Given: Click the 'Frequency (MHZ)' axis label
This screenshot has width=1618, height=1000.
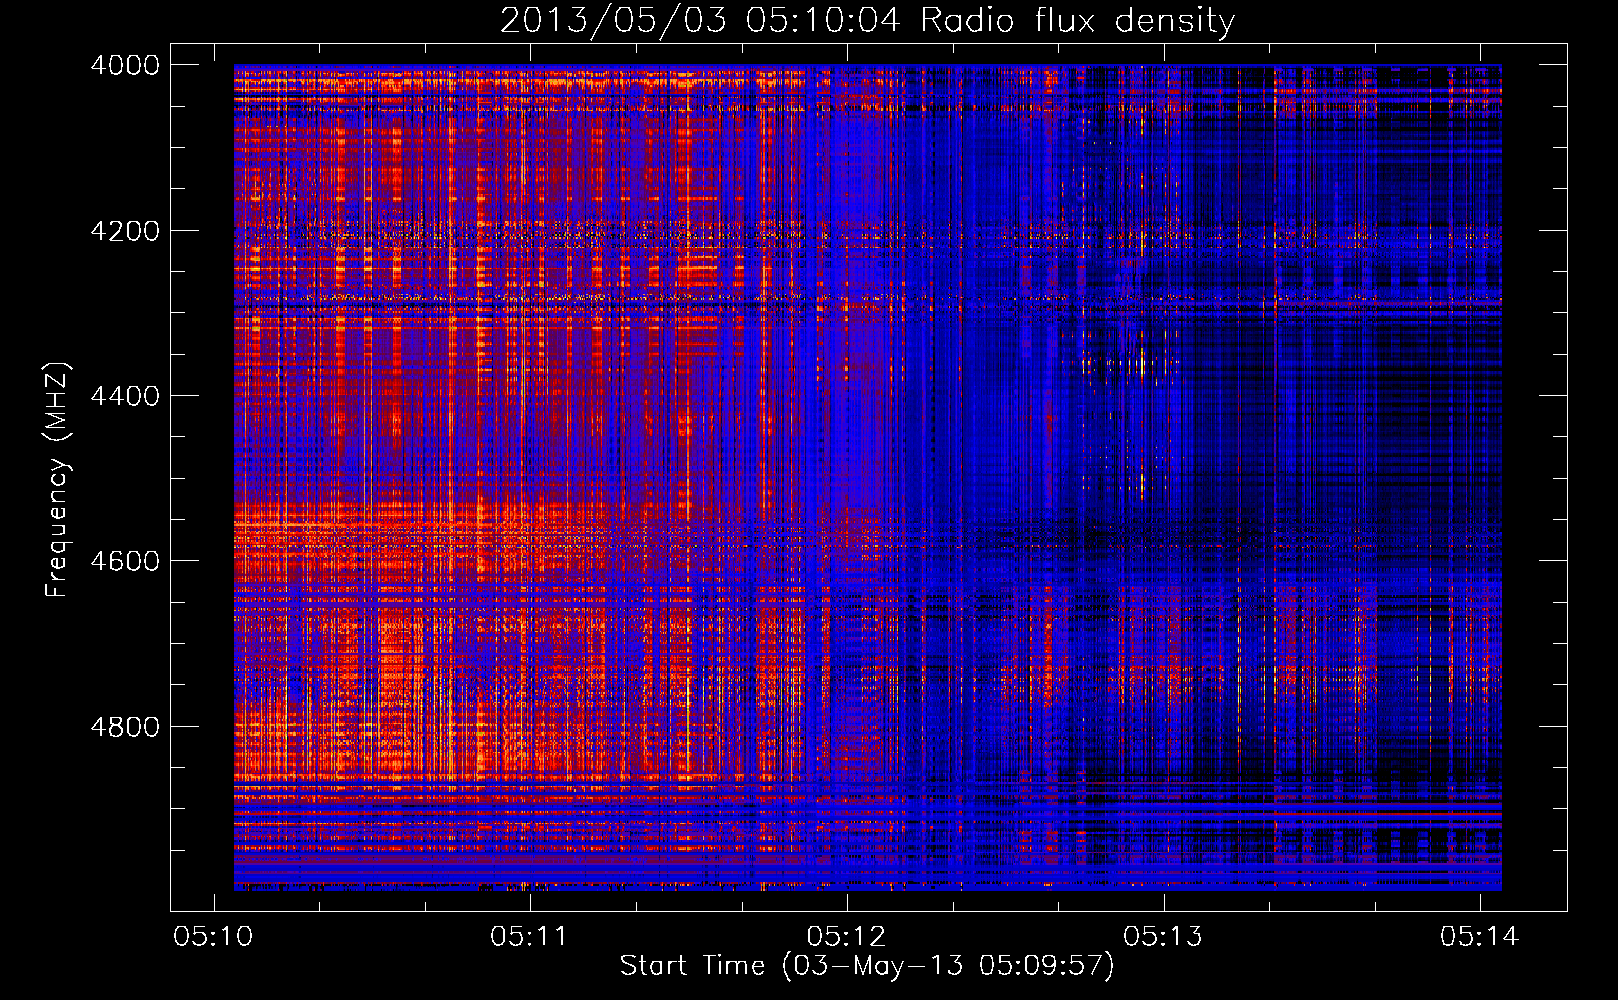Looking at the screenshot, I should click(56, 480).
